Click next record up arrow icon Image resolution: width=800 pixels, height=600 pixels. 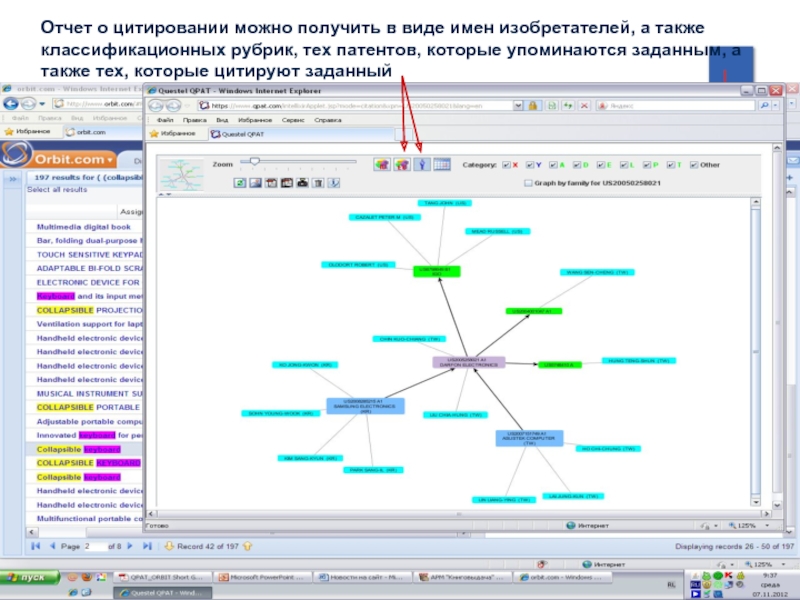point(247,546)
